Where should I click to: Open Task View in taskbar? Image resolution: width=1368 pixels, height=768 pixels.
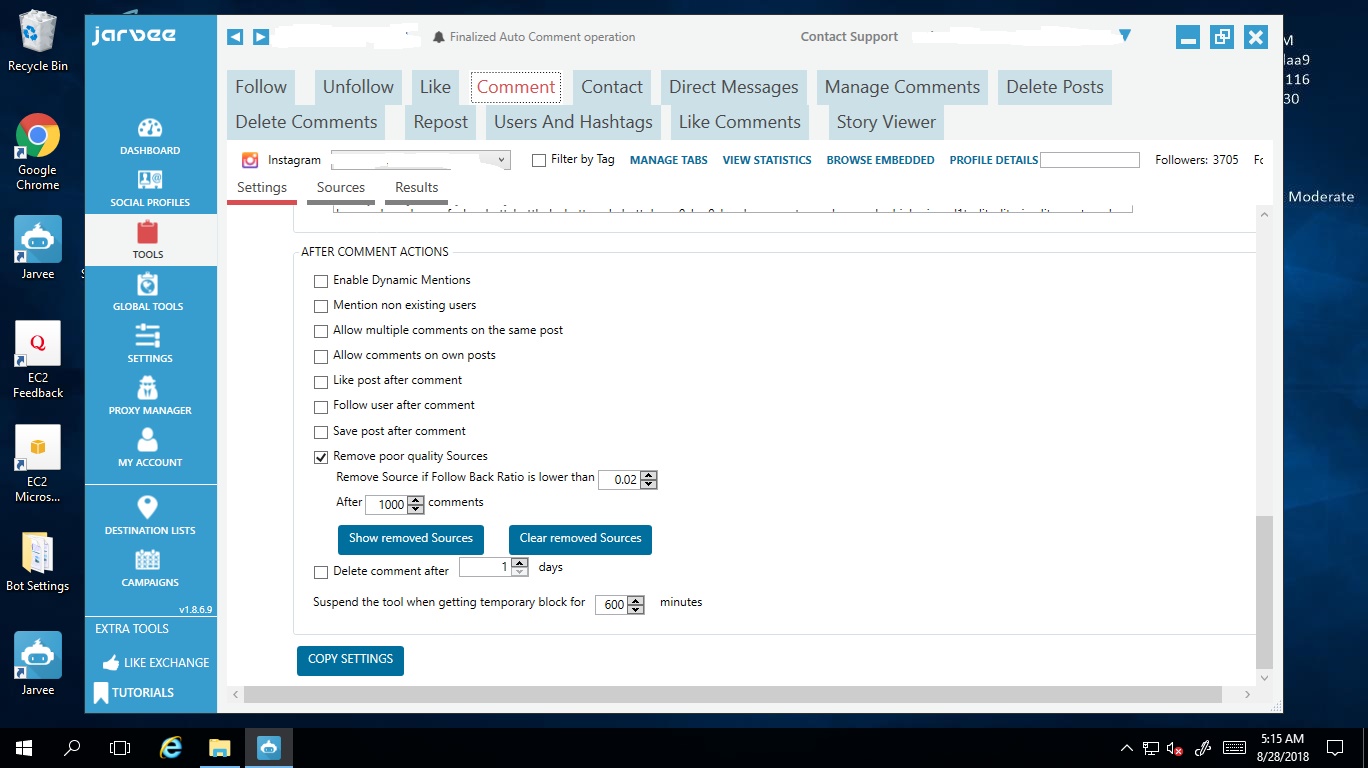click(120, 748)
